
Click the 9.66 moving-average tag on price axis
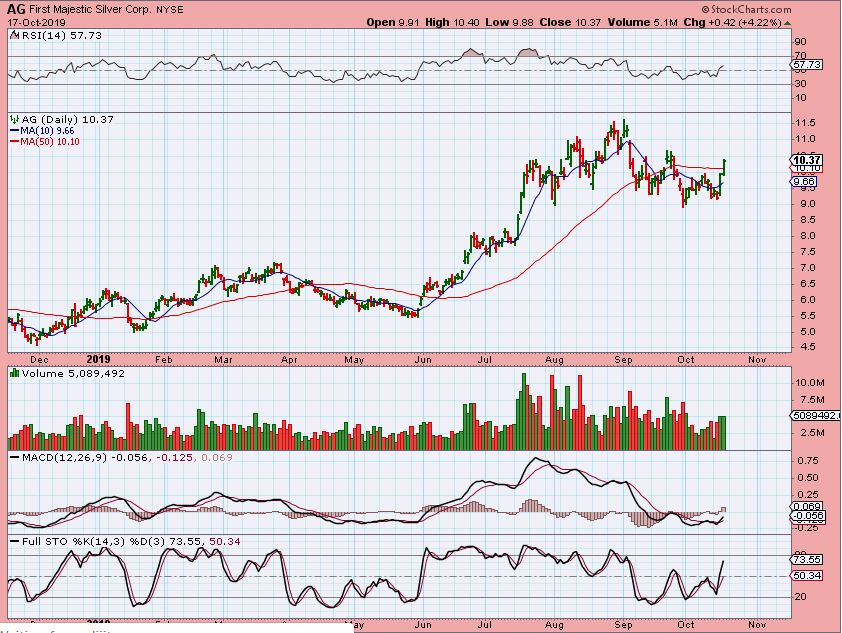pos(804,182)
